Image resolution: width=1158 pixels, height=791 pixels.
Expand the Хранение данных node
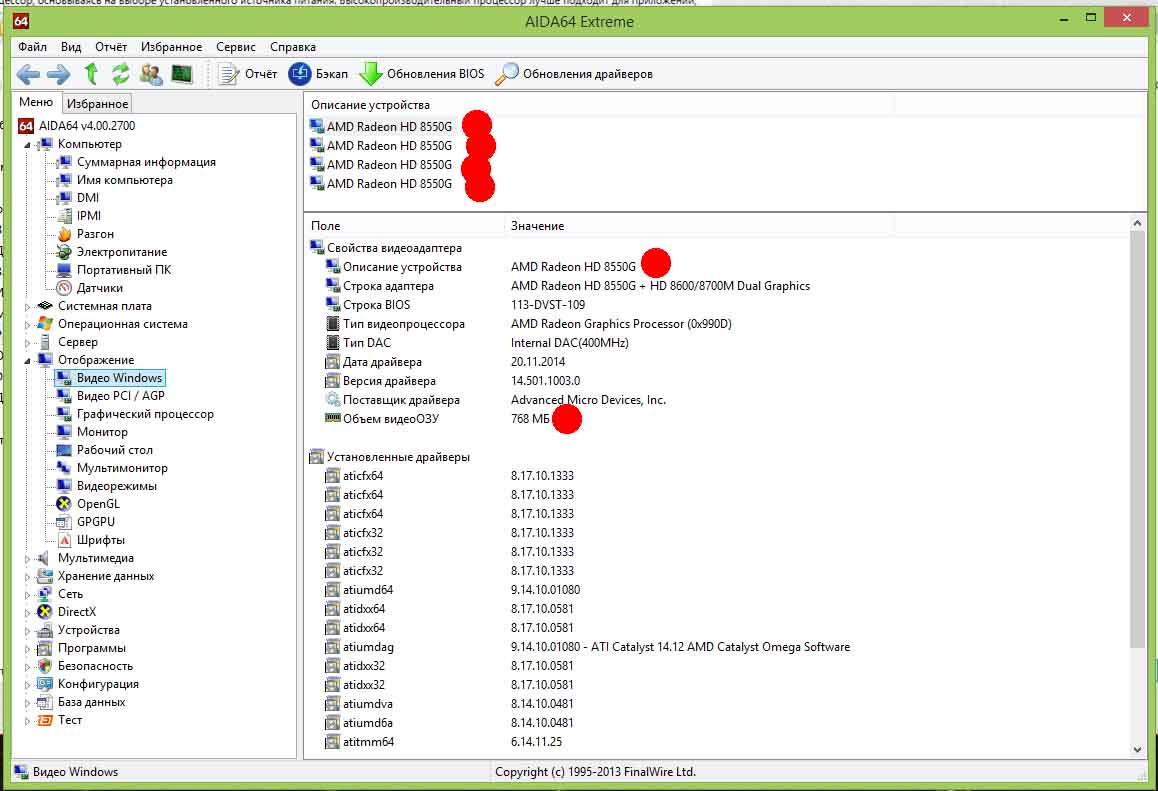27,577
